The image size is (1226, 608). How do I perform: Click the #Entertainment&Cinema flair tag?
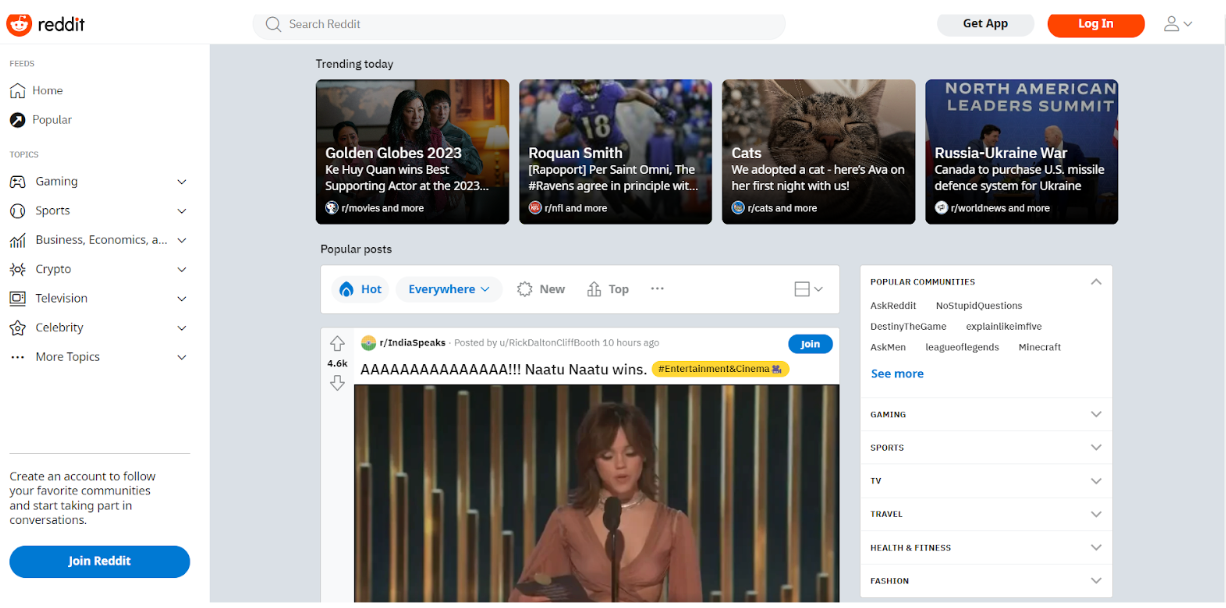[x=720, y=369]
